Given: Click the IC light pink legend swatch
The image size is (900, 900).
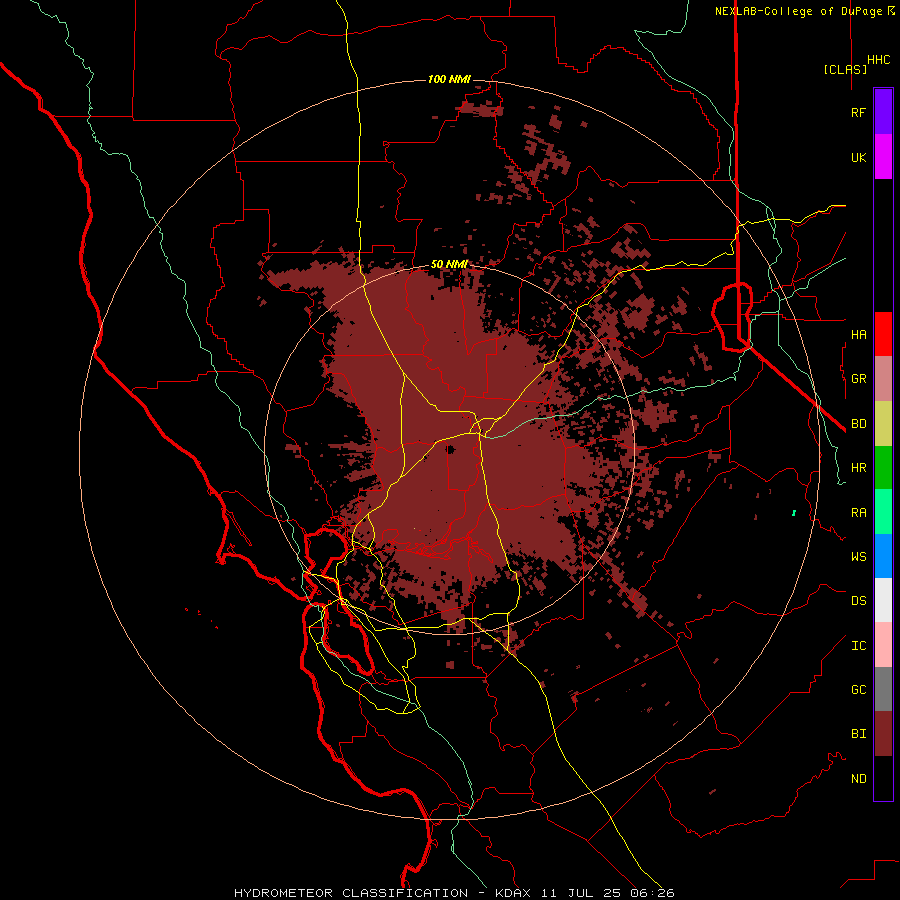Looking at the screenshot, I should (x=883, y=645).
